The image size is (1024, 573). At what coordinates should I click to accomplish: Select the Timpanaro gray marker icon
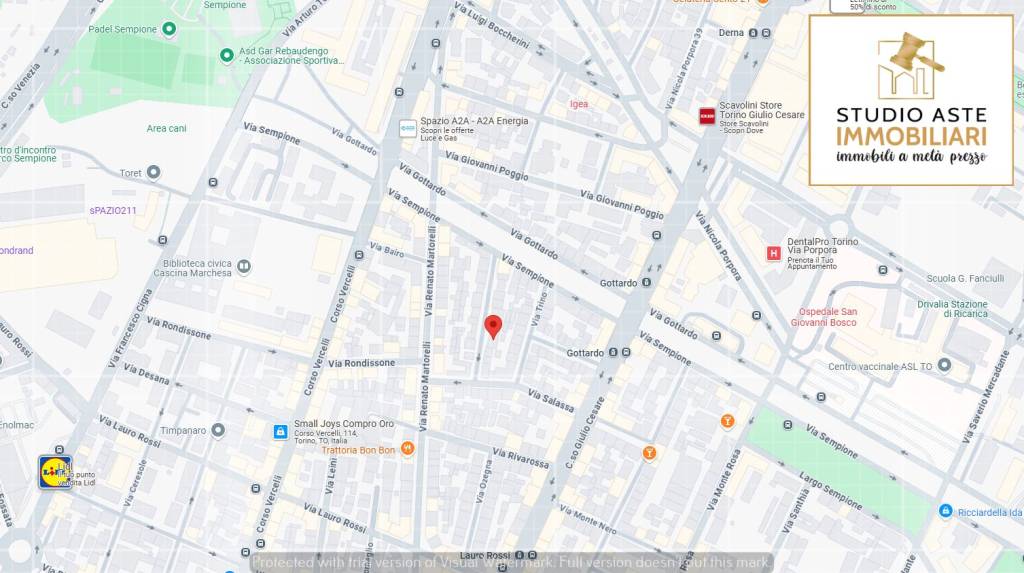218,430
